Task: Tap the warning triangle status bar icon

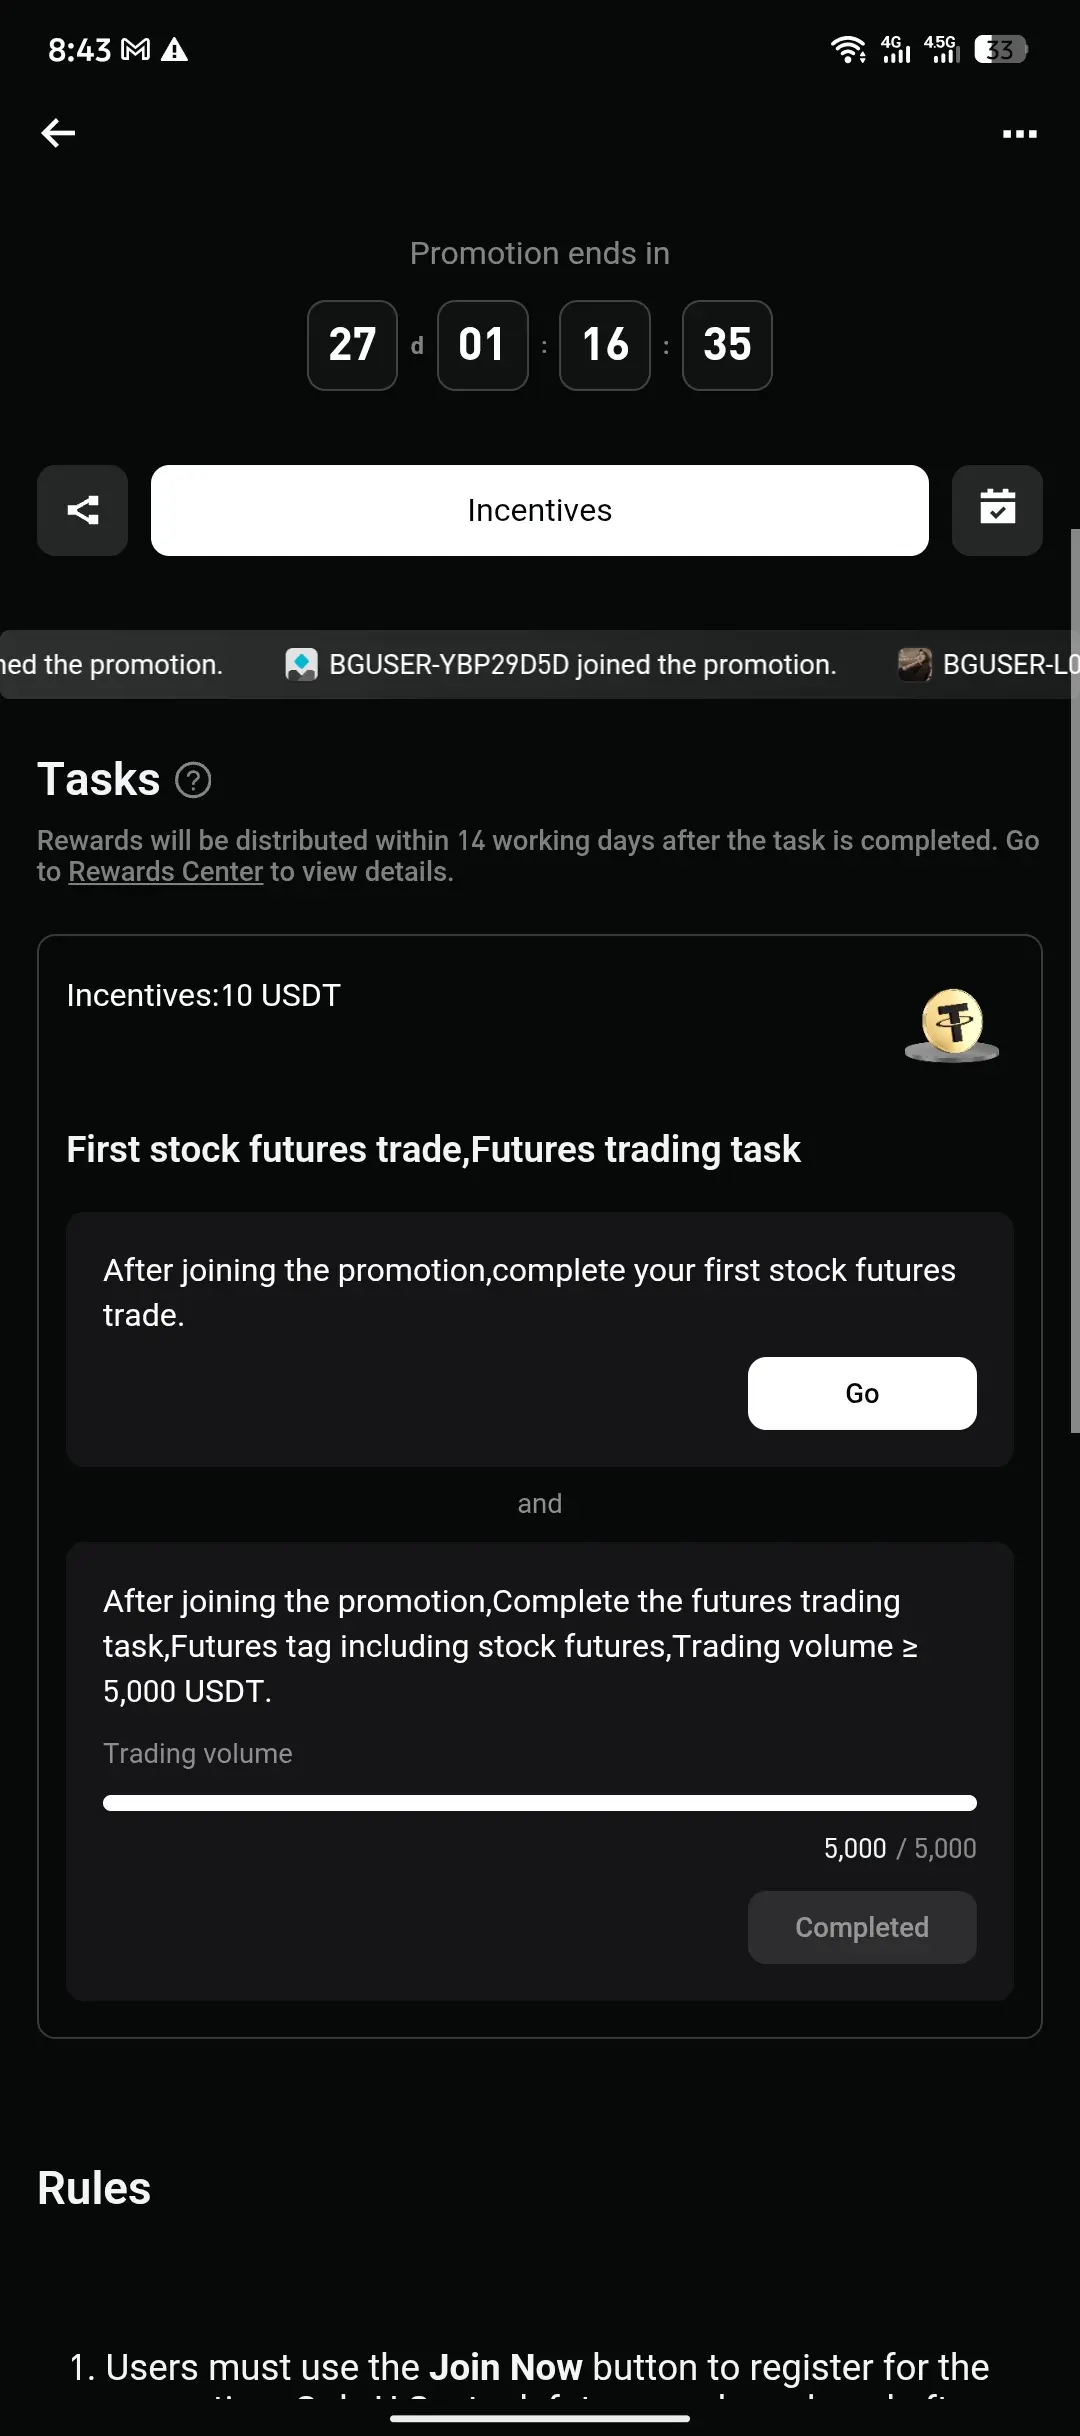Action: coord(175,50)
